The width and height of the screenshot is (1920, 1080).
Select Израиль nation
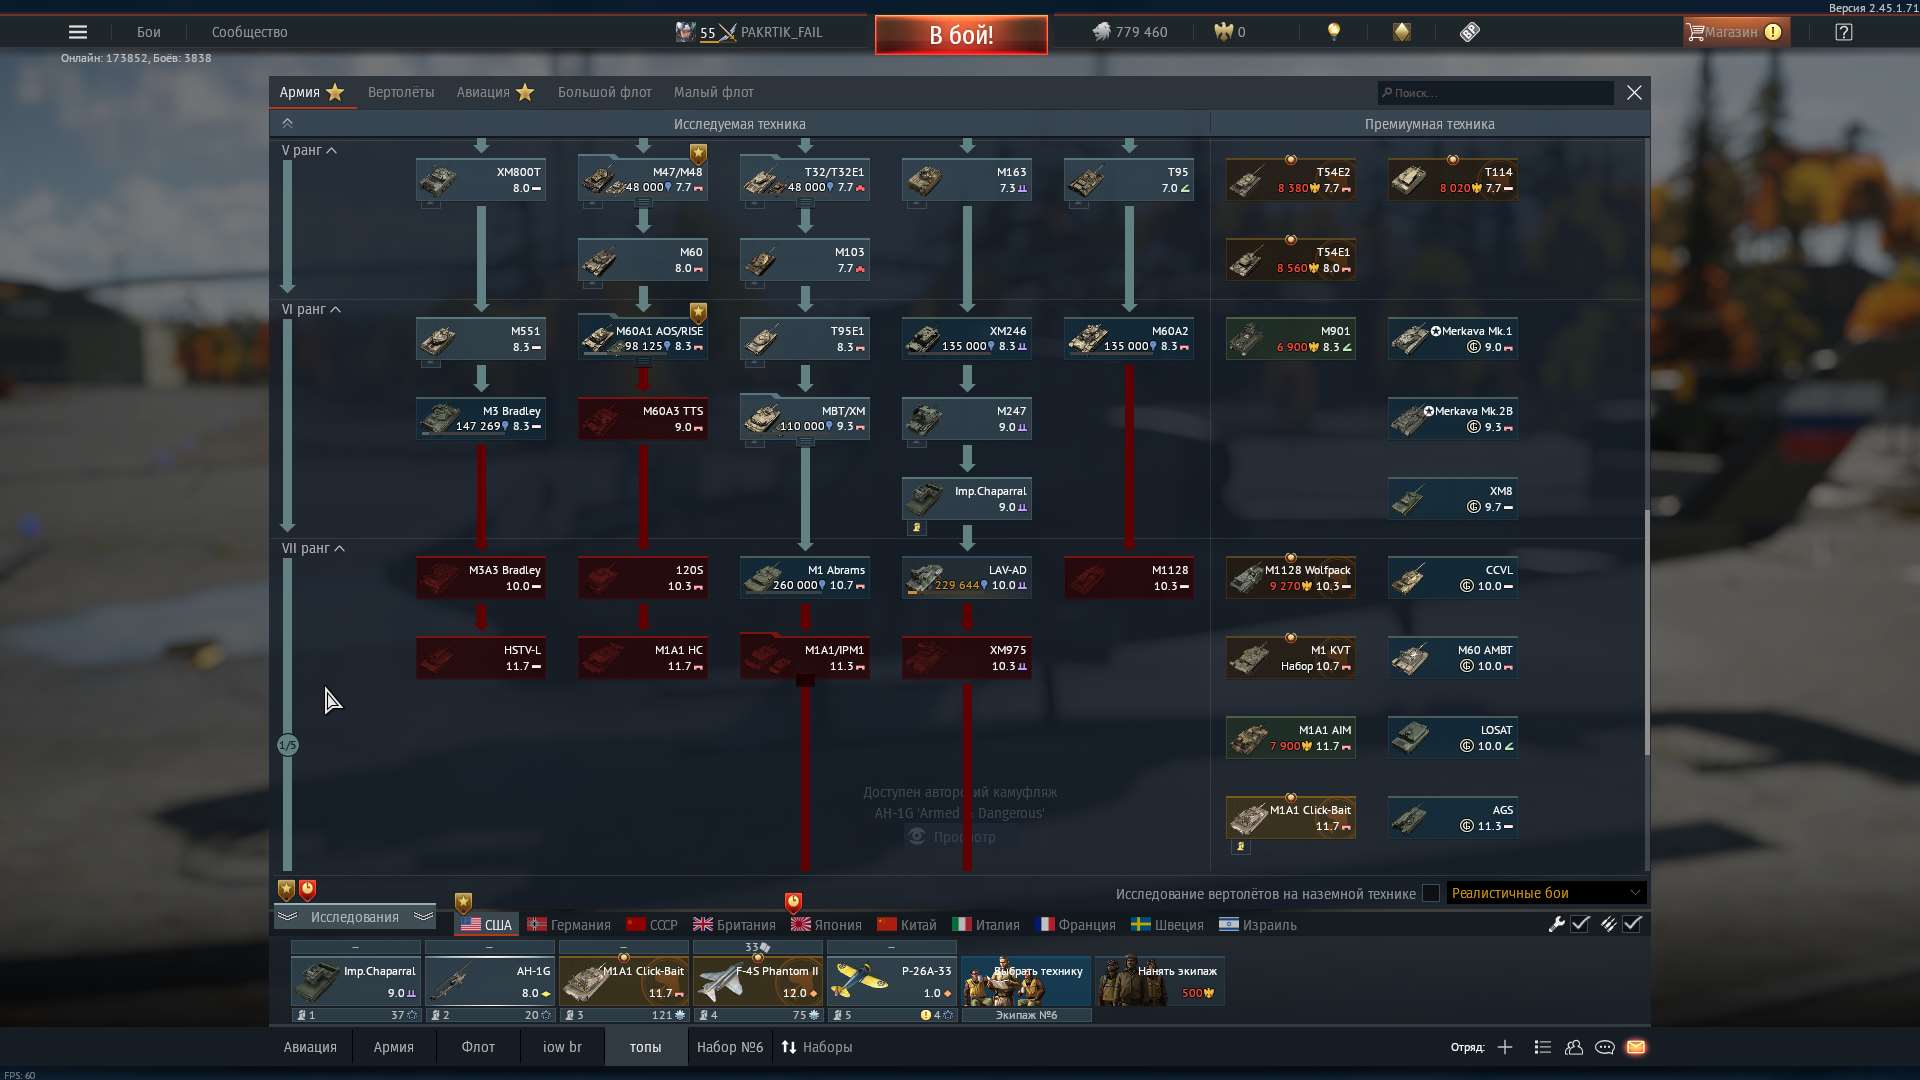[1258, 925]
